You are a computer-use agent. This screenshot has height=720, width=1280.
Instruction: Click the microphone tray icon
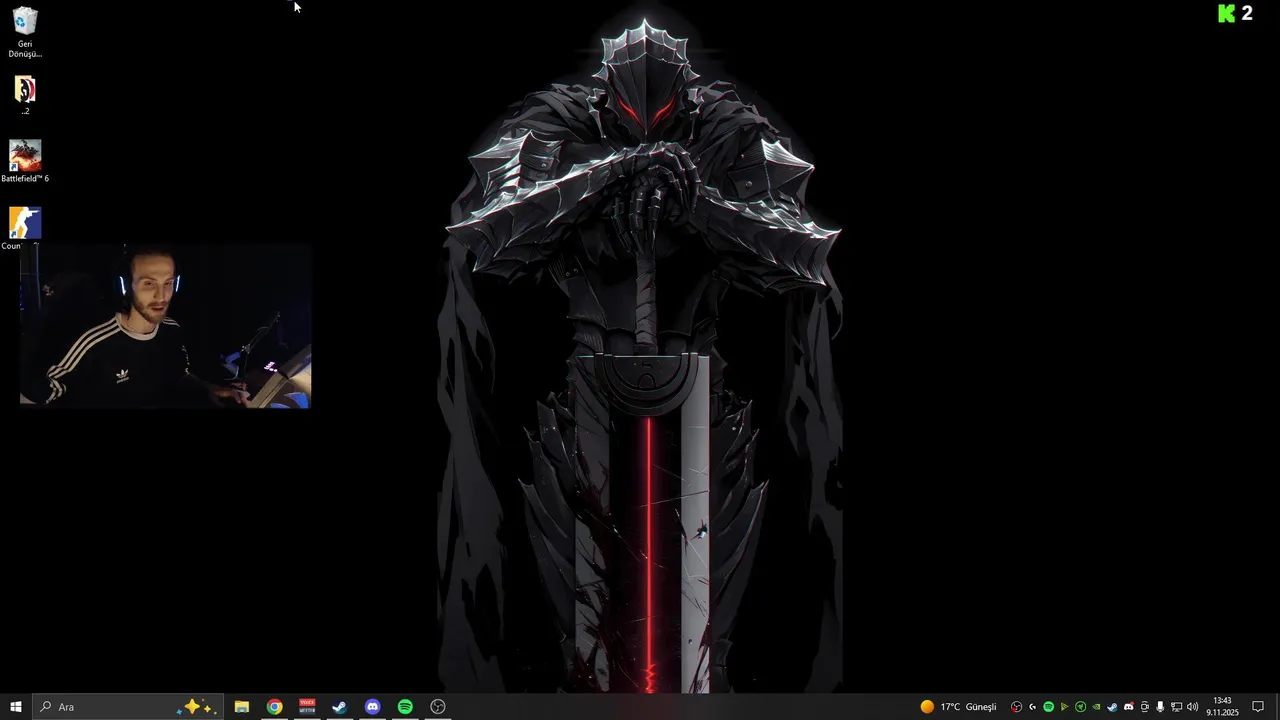[1160, 707]
